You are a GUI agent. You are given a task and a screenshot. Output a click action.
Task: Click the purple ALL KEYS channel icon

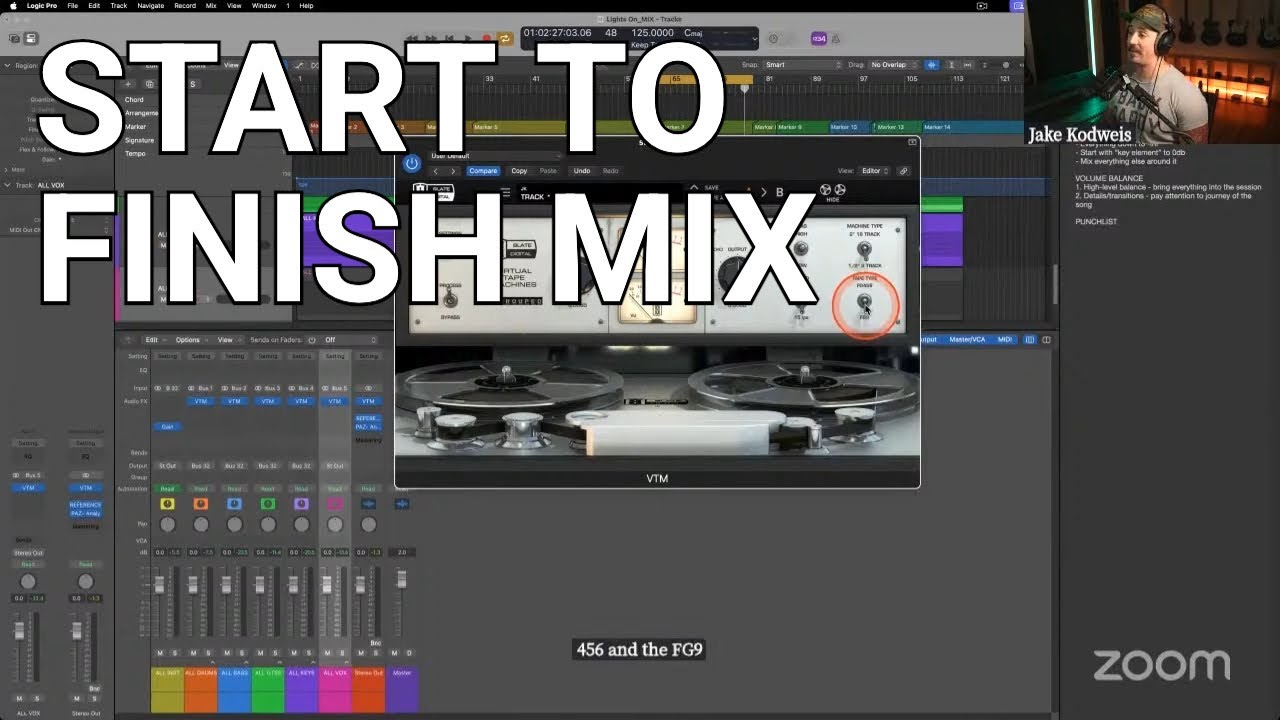(x=301, y=504)
